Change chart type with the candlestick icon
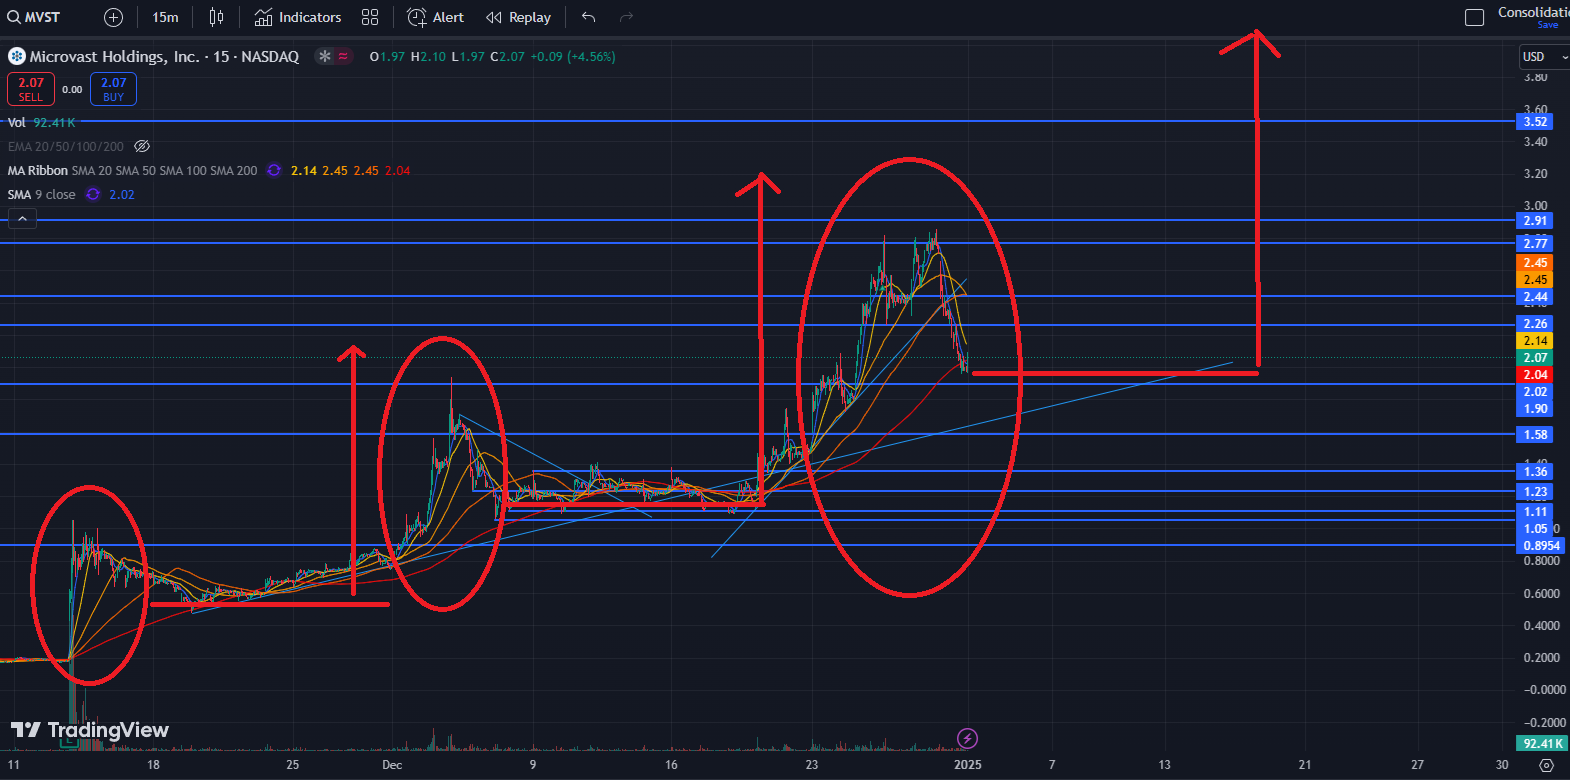This screenshot has width=1570, height=780. (x=216, y=17)
